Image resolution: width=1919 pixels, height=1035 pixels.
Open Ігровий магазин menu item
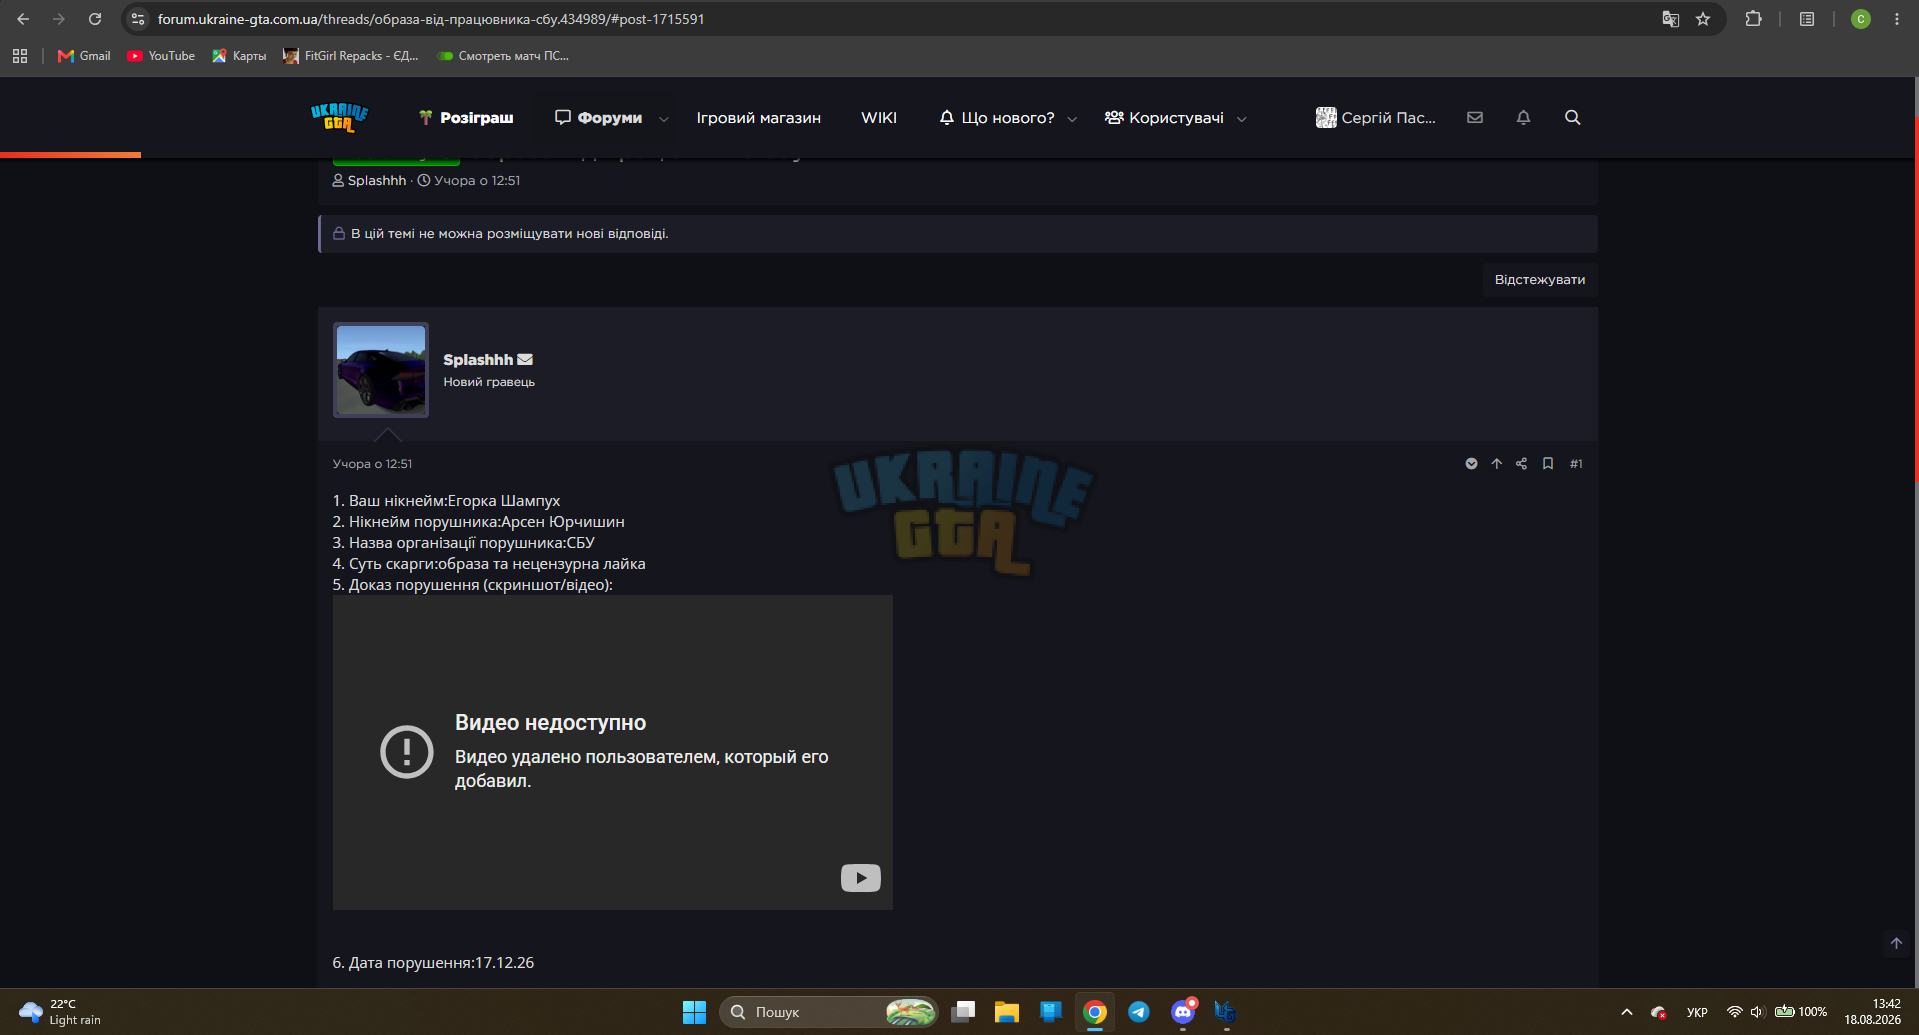pos(759,118)
